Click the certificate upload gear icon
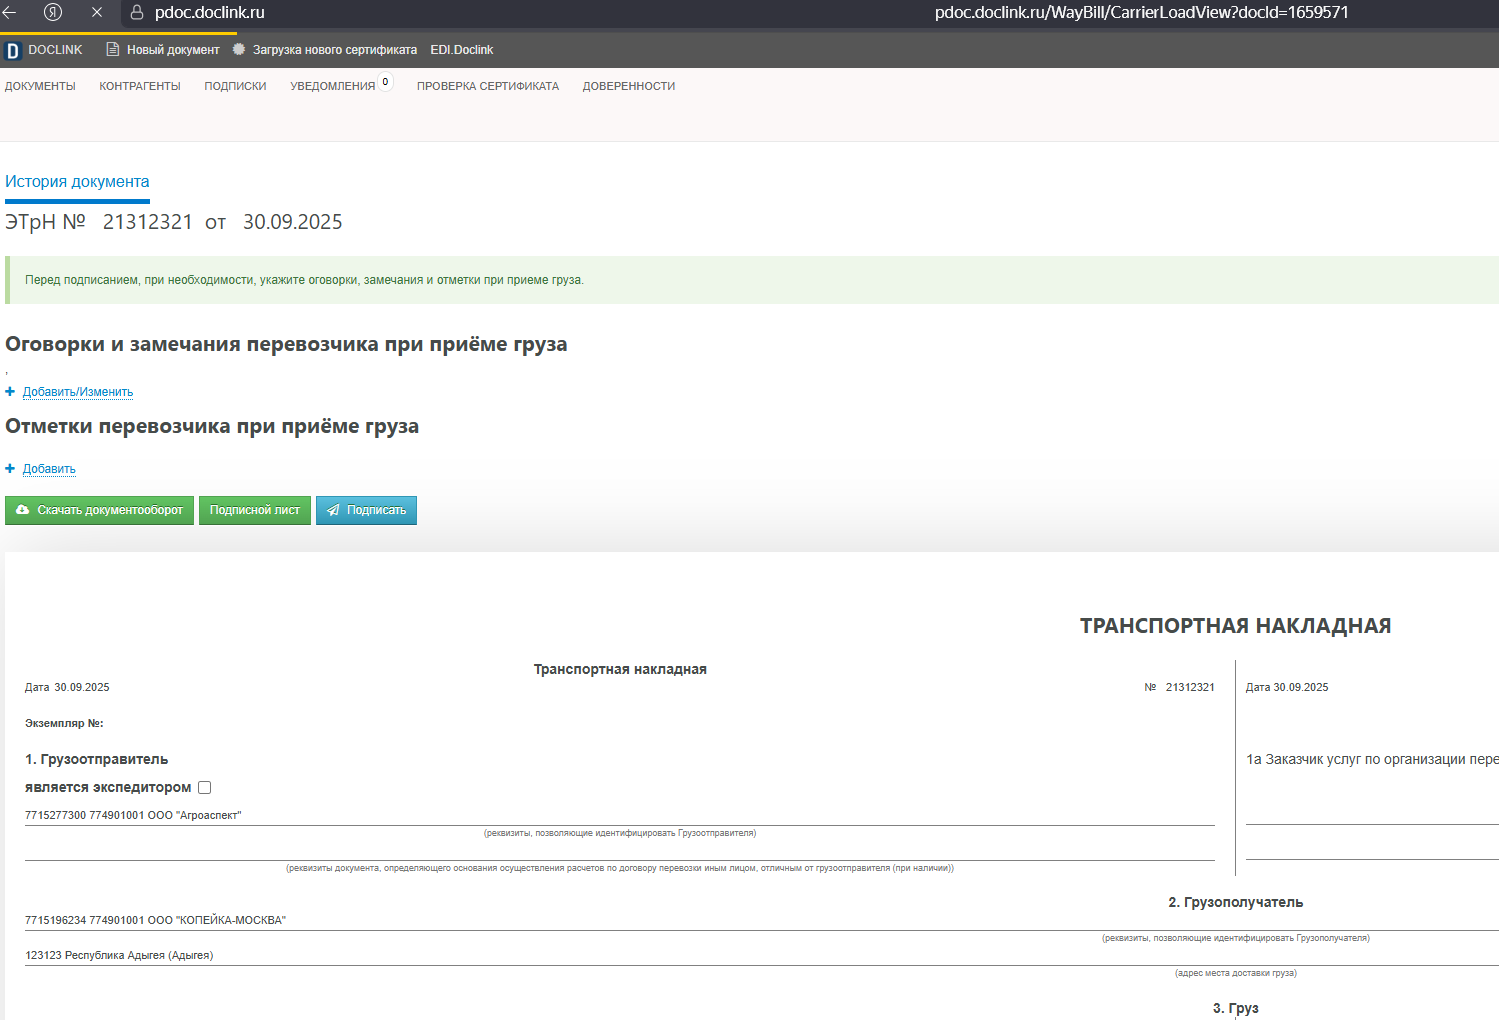1499x1020 pixels. tap(239, 49)
